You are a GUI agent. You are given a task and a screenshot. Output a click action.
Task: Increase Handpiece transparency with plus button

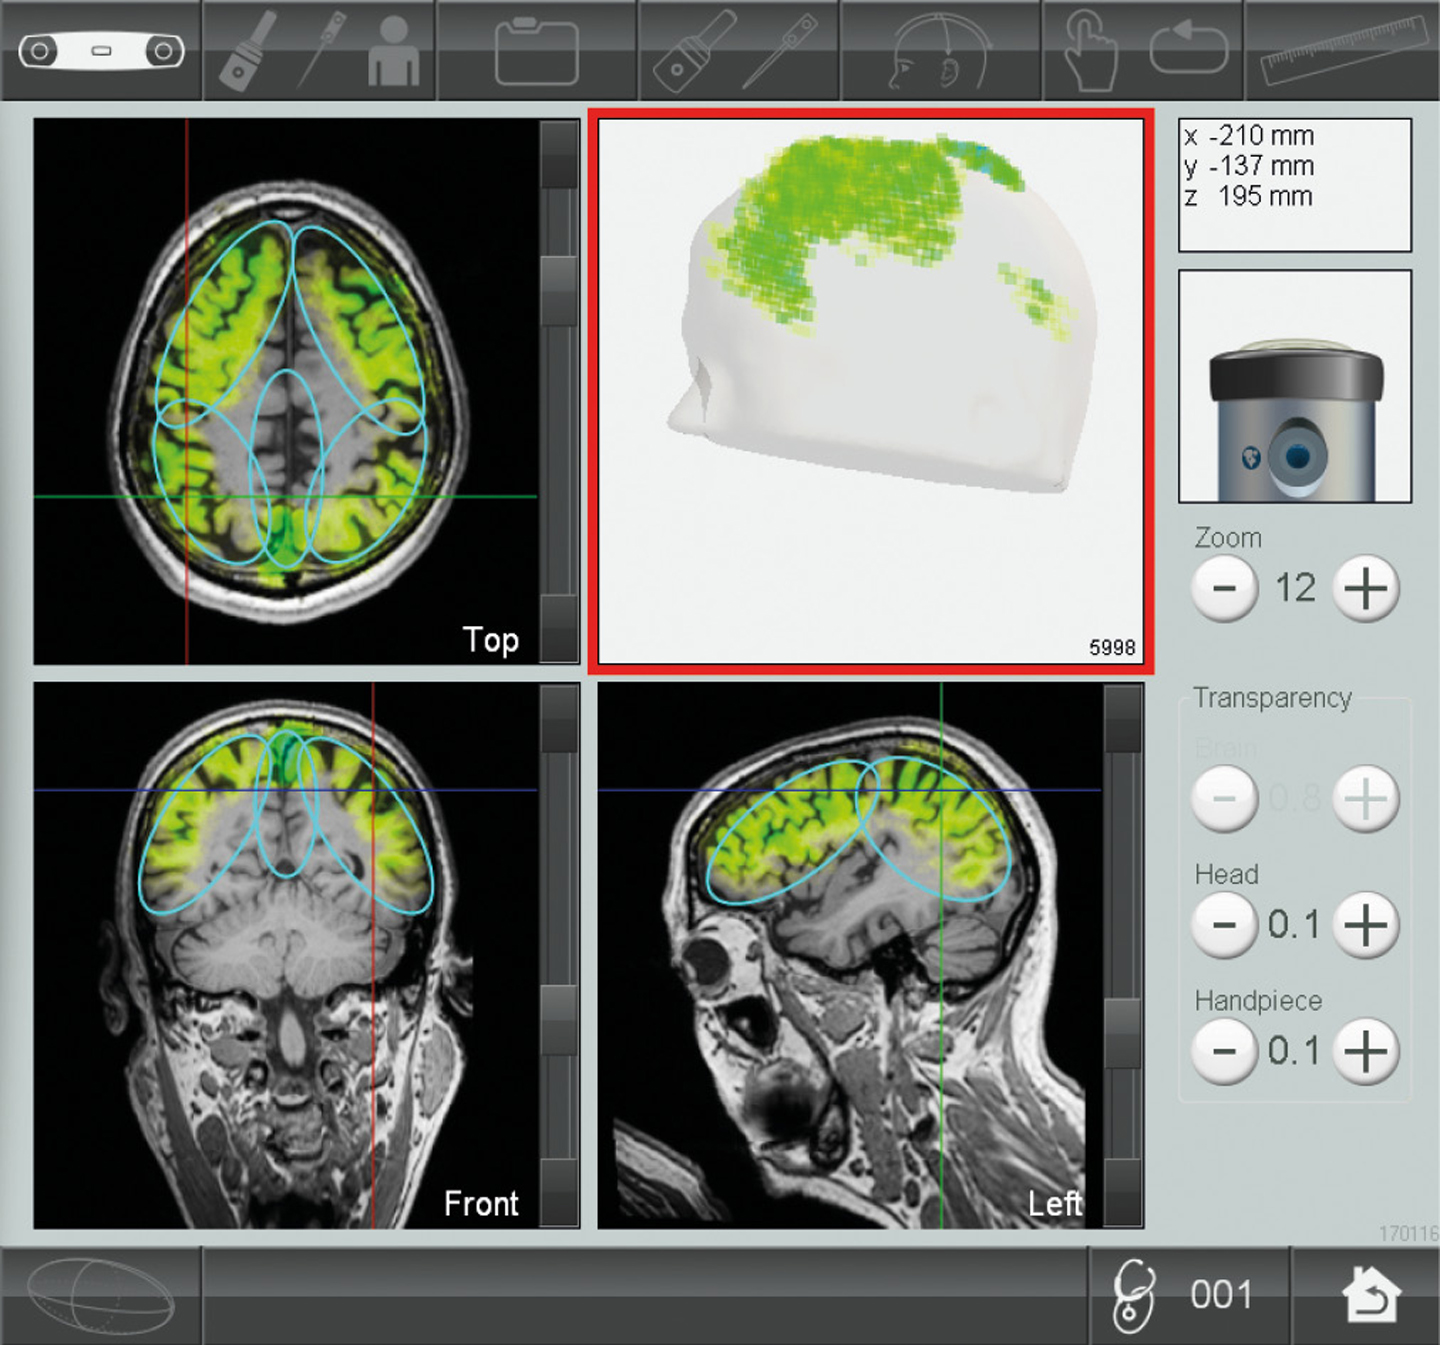click(1365, 1051)
